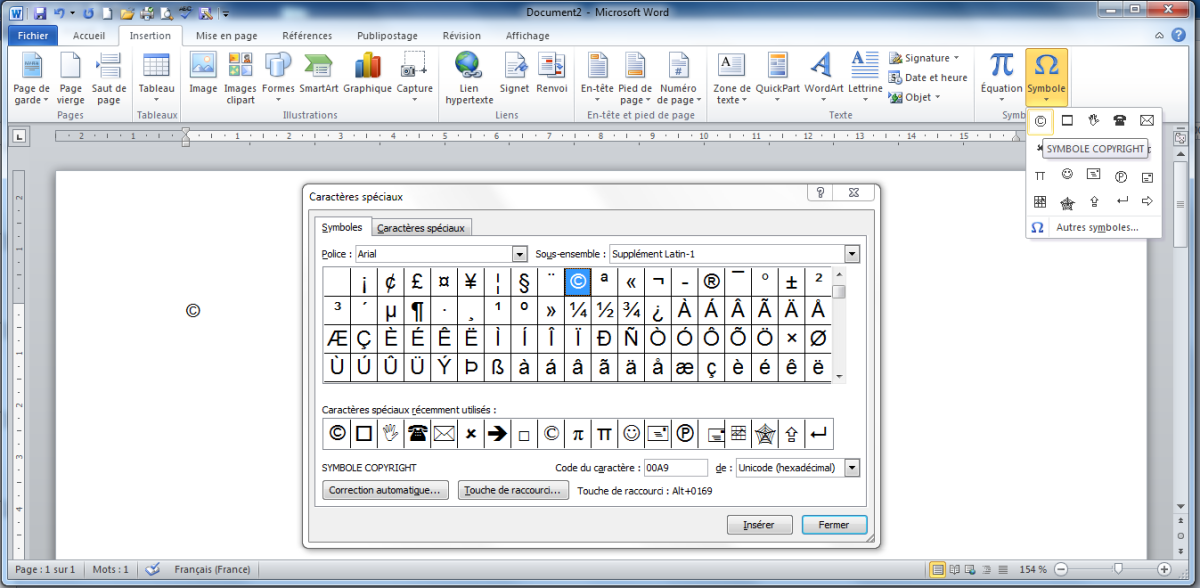Pick the spider web symbol in the Symbole gallery

point(1067,202)
